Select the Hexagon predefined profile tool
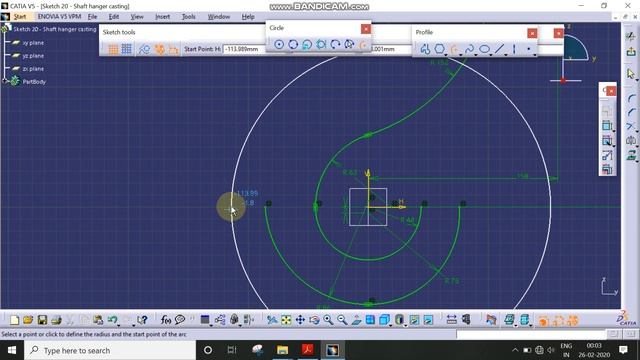 (x=440, y=49)
